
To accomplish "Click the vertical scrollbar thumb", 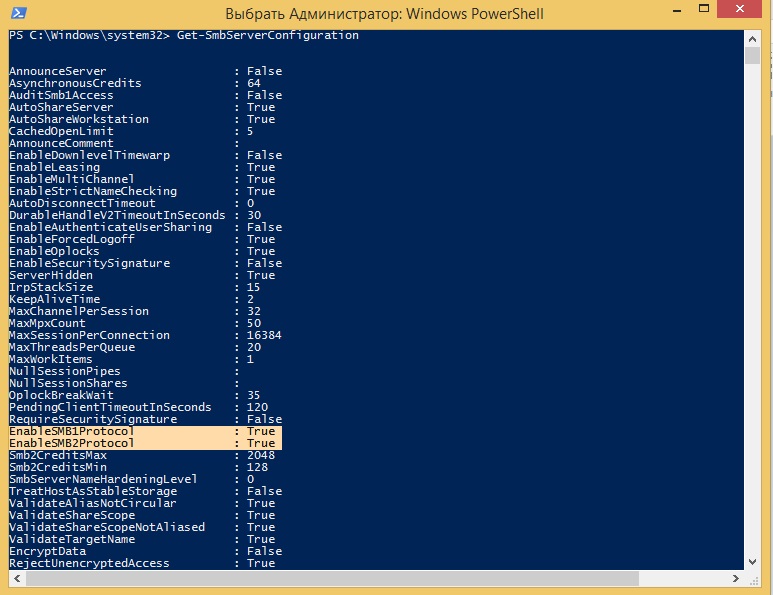I will tap(752, 55).
